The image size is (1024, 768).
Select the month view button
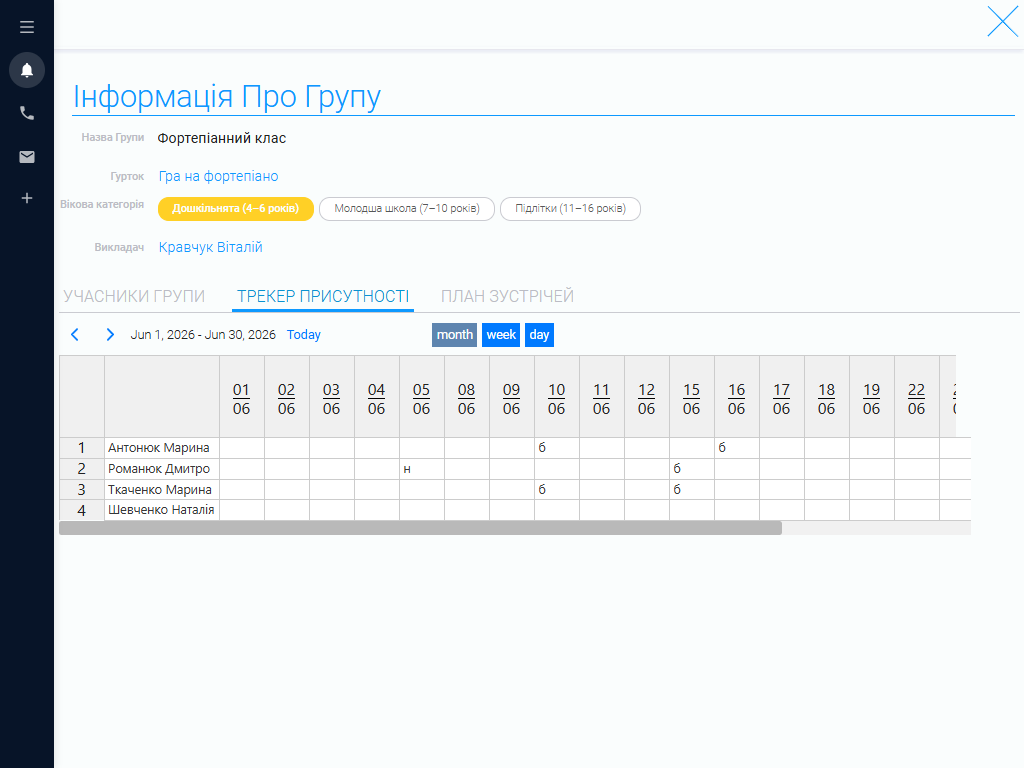[455, 335]
